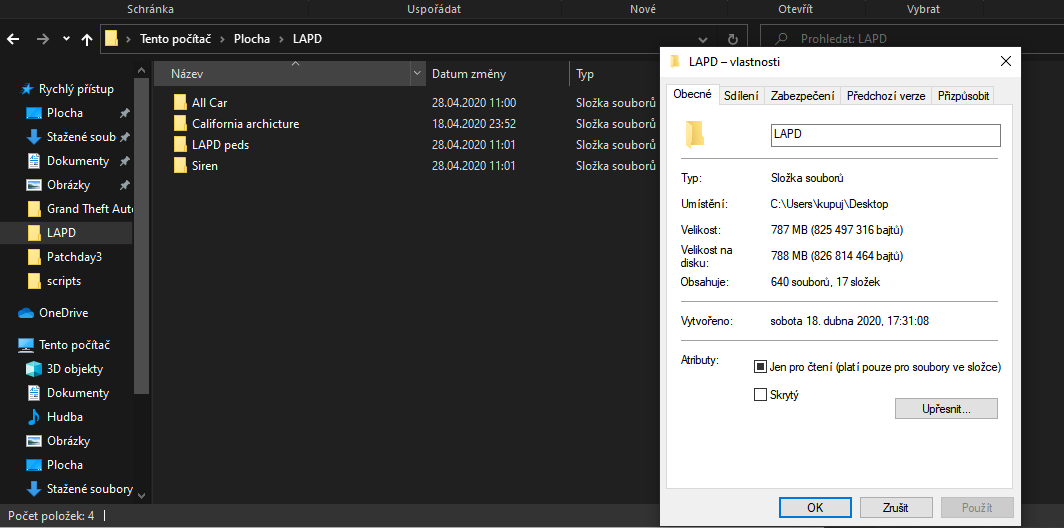Switch to Sdílení tab

741,96
